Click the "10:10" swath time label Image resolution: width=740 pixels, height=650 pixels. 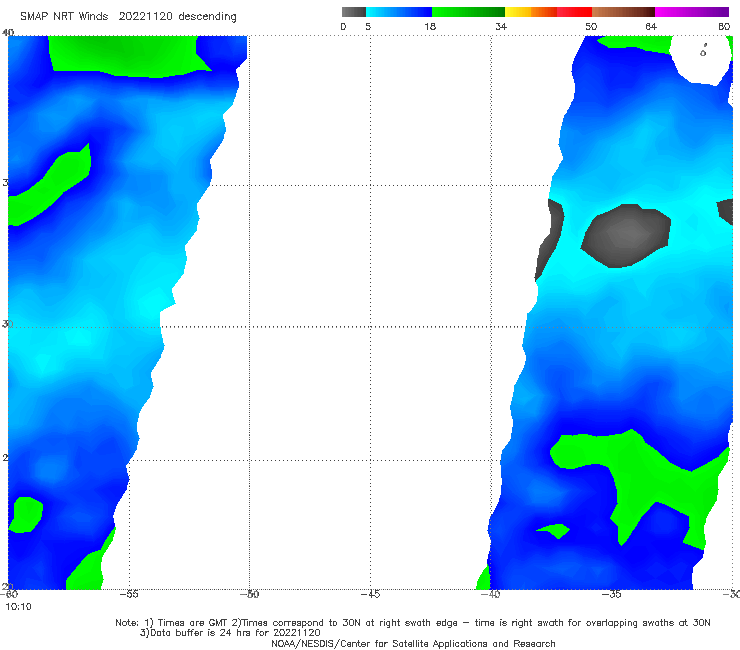pyautogui.click(x=18, y=607)
